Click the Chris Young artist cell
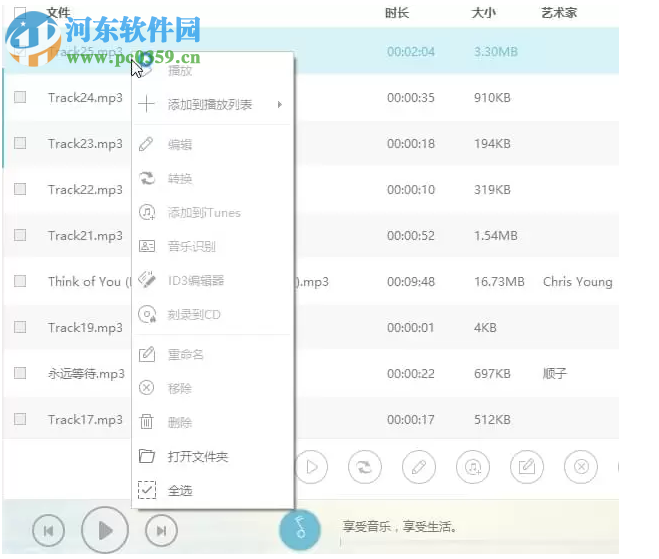Screen dimensions: 659x559 tap(578, 282)
